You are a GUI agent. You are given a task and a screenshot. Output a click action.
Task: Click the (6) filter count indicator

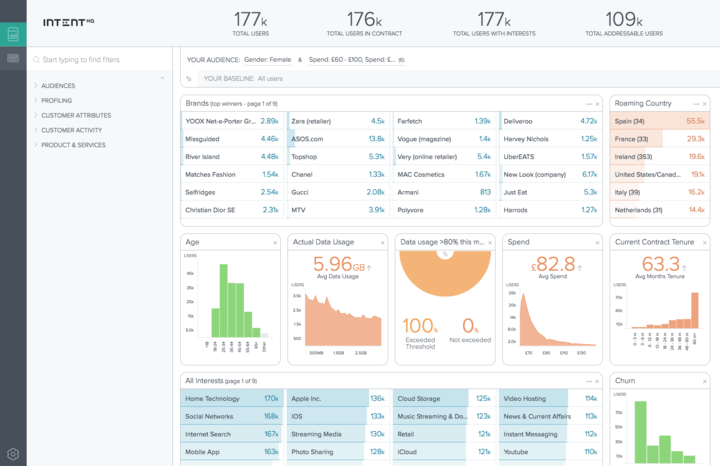pos(402,60)
